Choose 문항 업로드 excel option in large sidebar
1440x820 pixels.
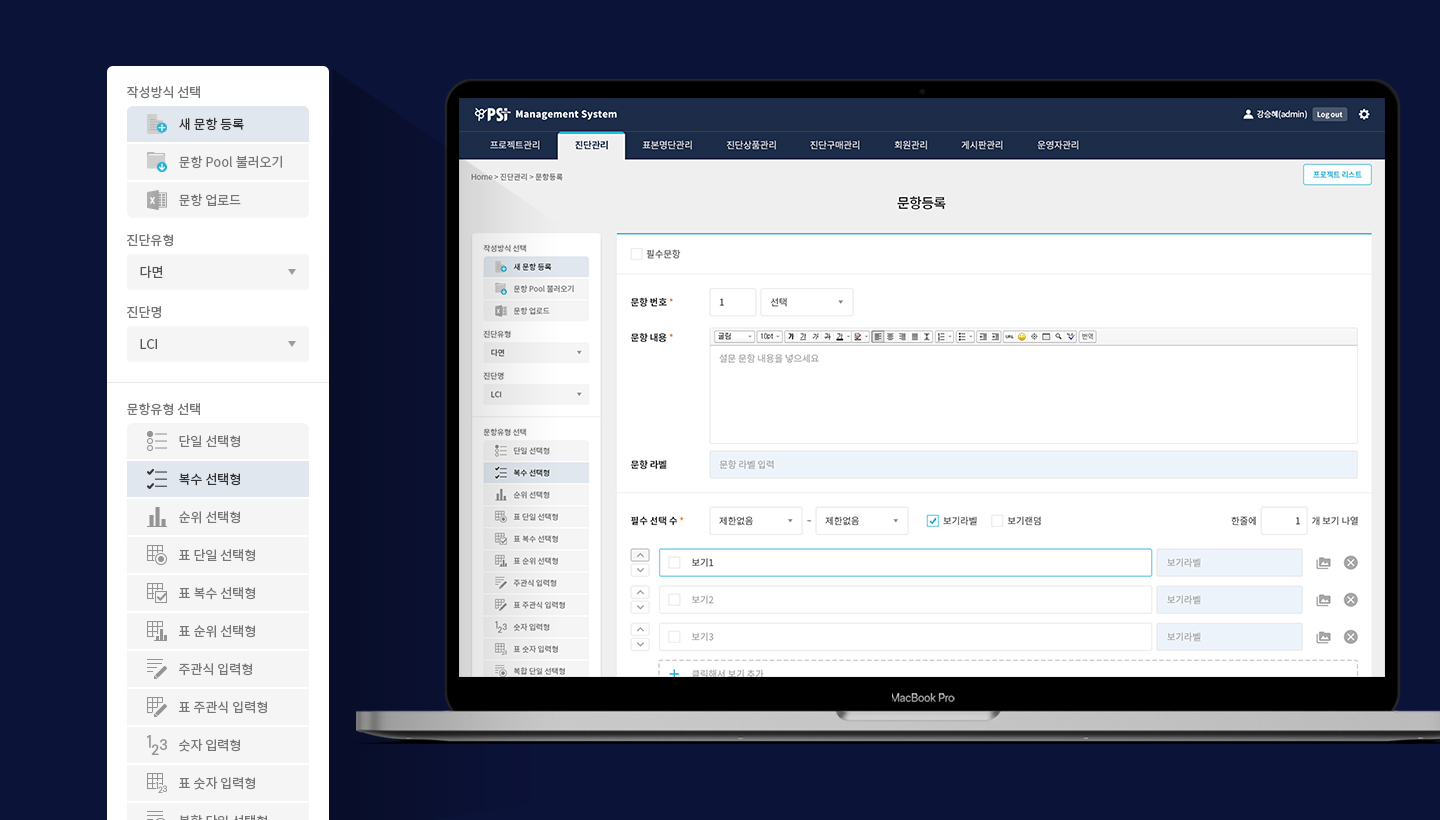218,200
